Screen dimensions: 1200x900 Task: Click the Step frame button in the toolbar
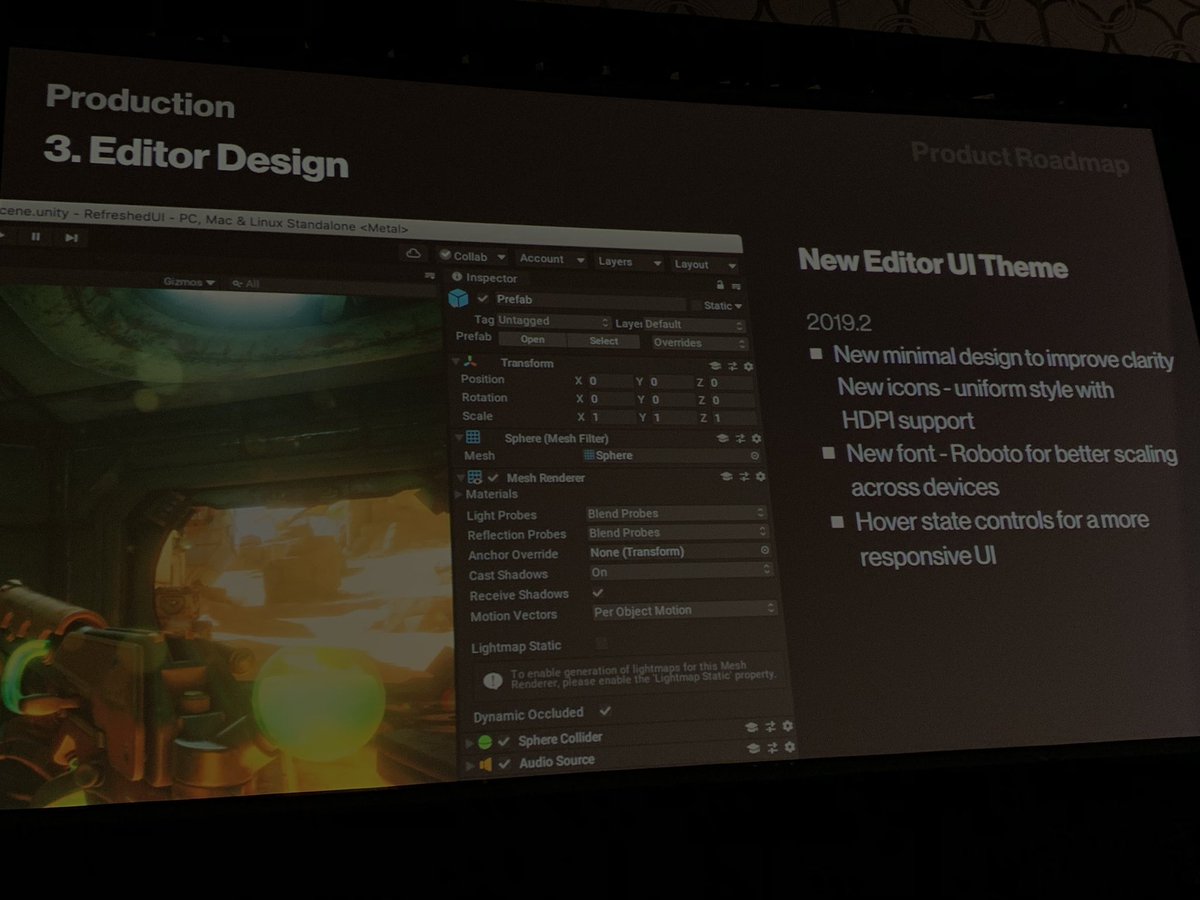click(x=71, y=238)
